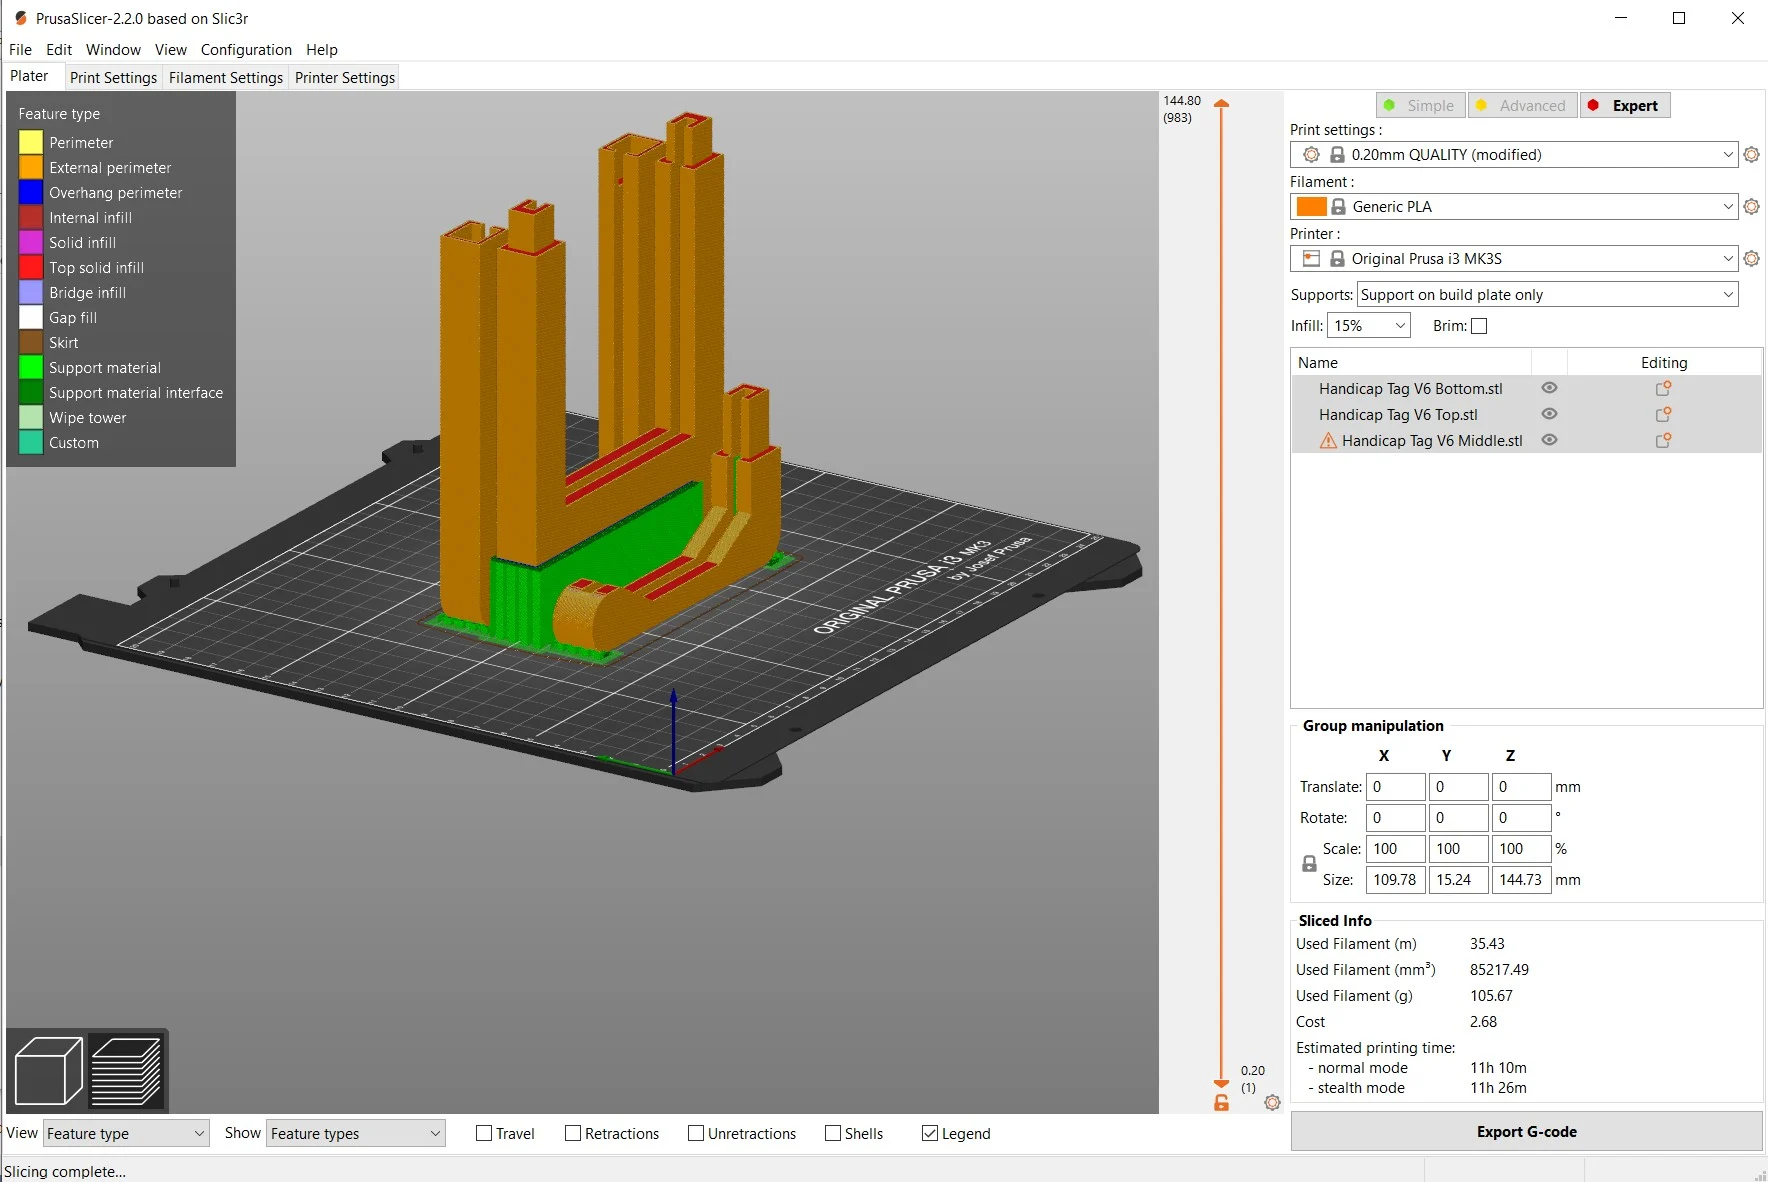Click edit icon for Handicap Tag V6 Top.stl

1663,415
